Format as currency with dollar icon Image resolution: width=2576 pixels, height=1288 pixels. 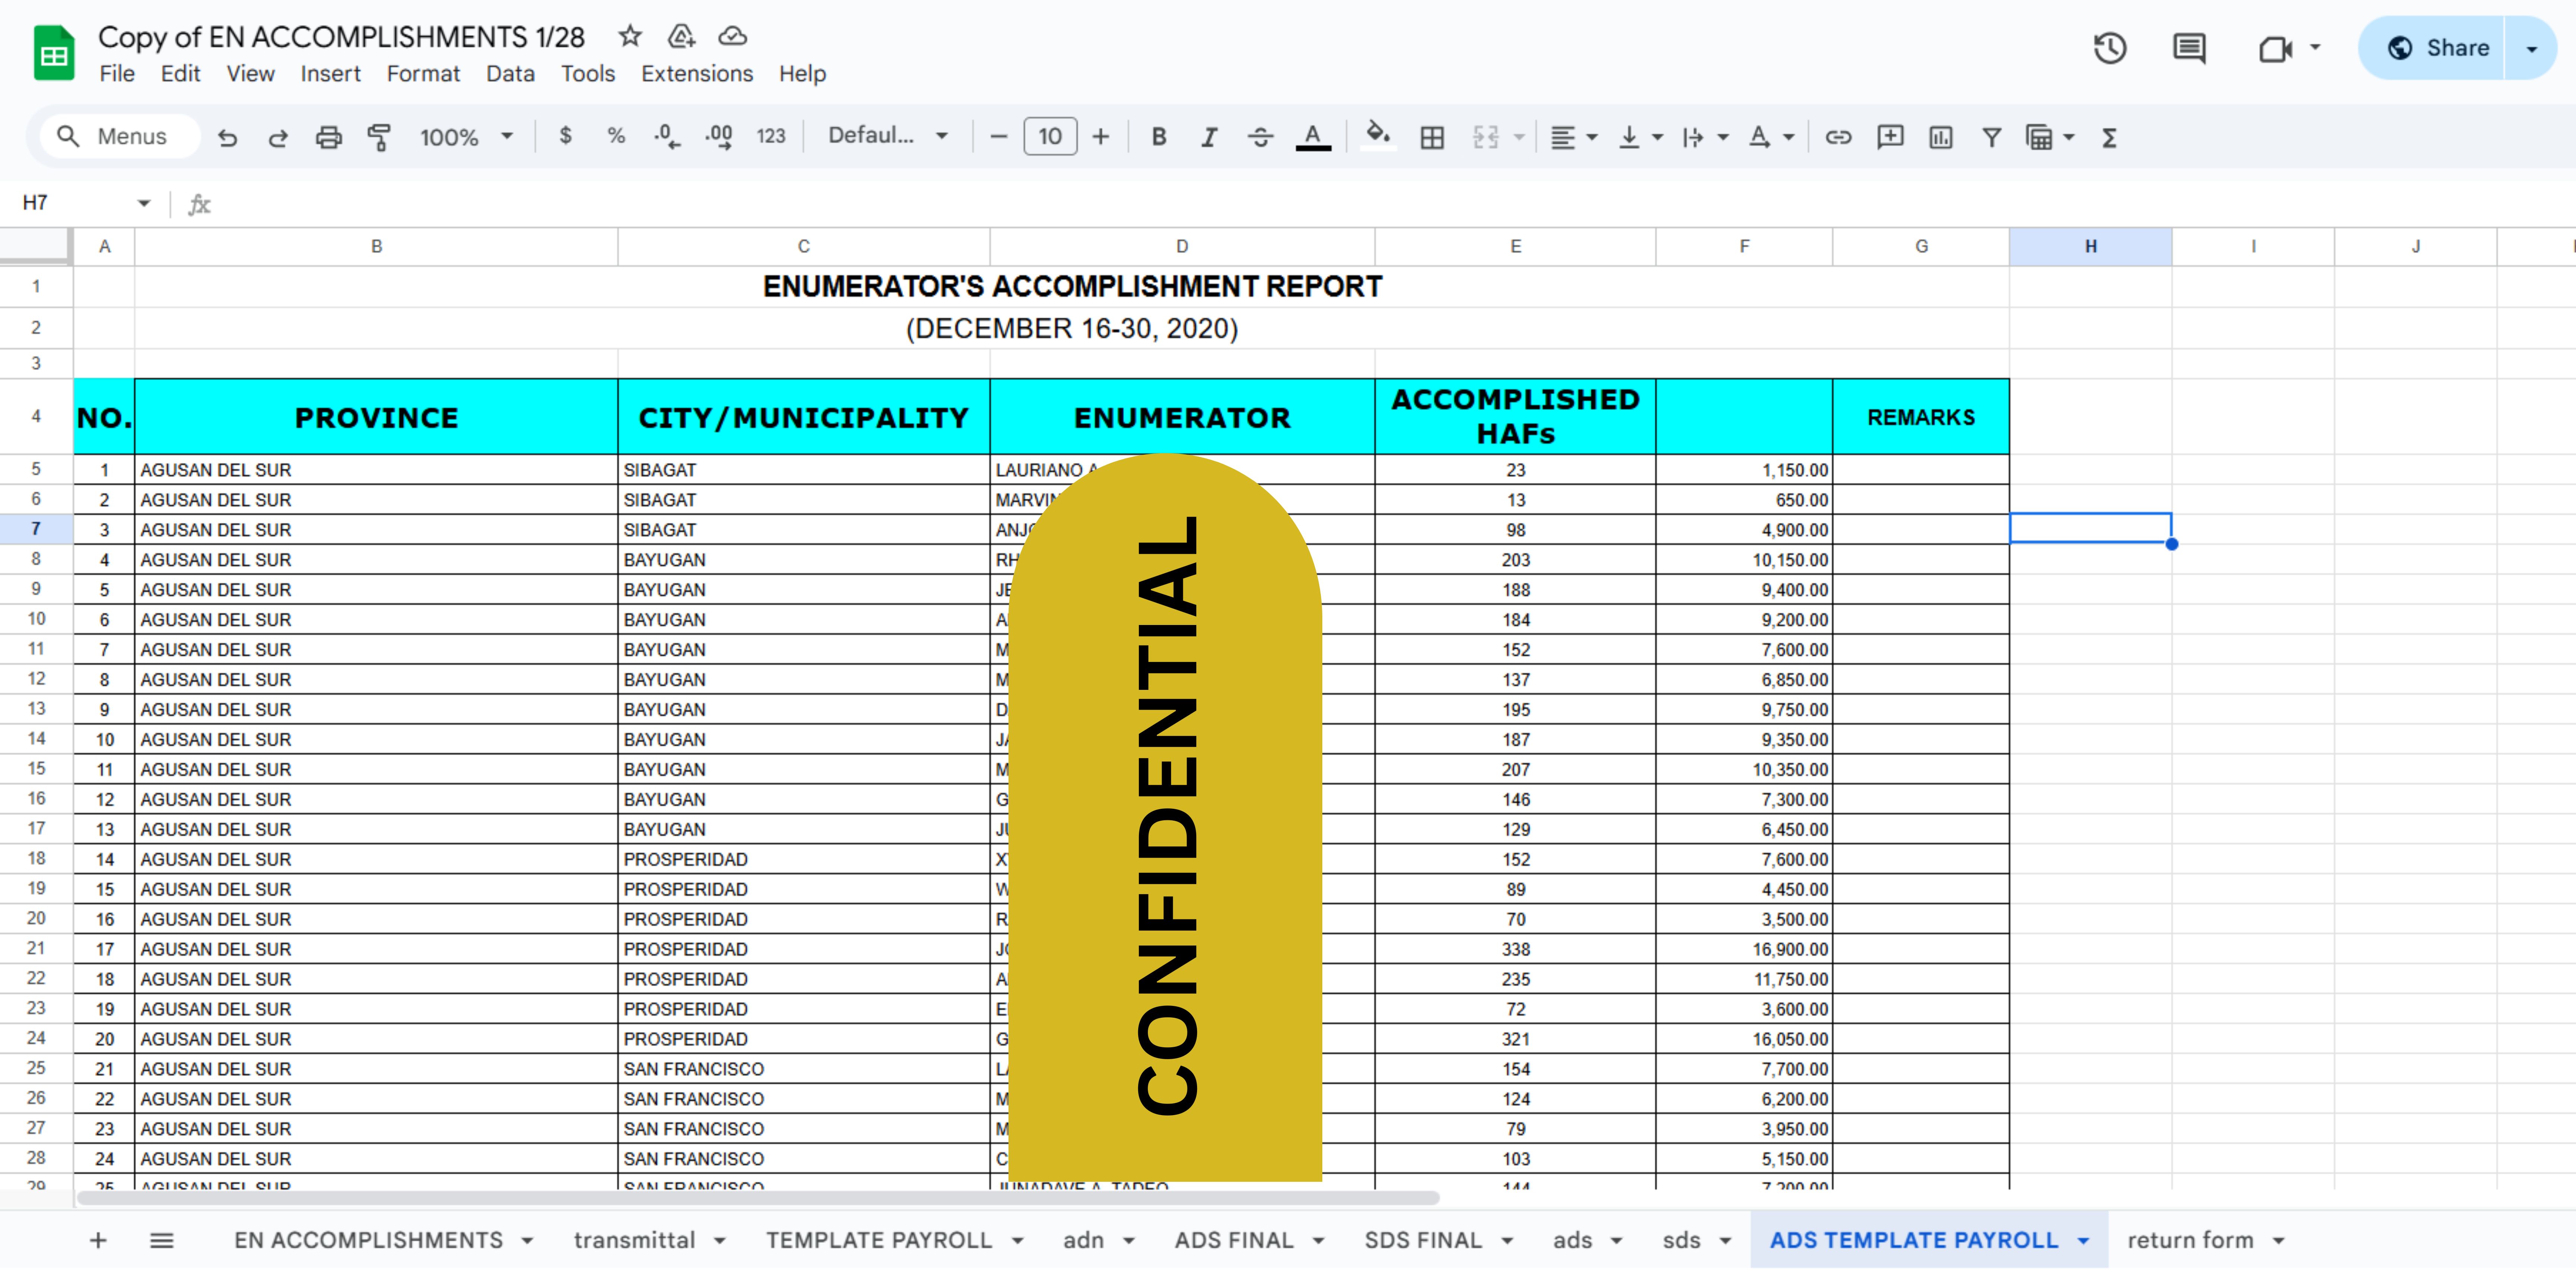click(x=566, y=136)
